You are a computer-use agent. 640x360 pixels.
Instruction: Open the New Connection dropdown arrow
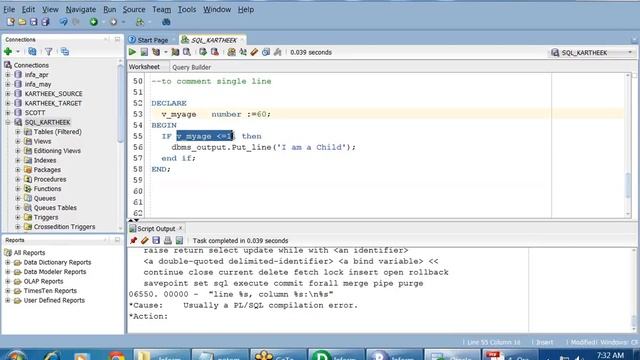[x=18, y=52]
